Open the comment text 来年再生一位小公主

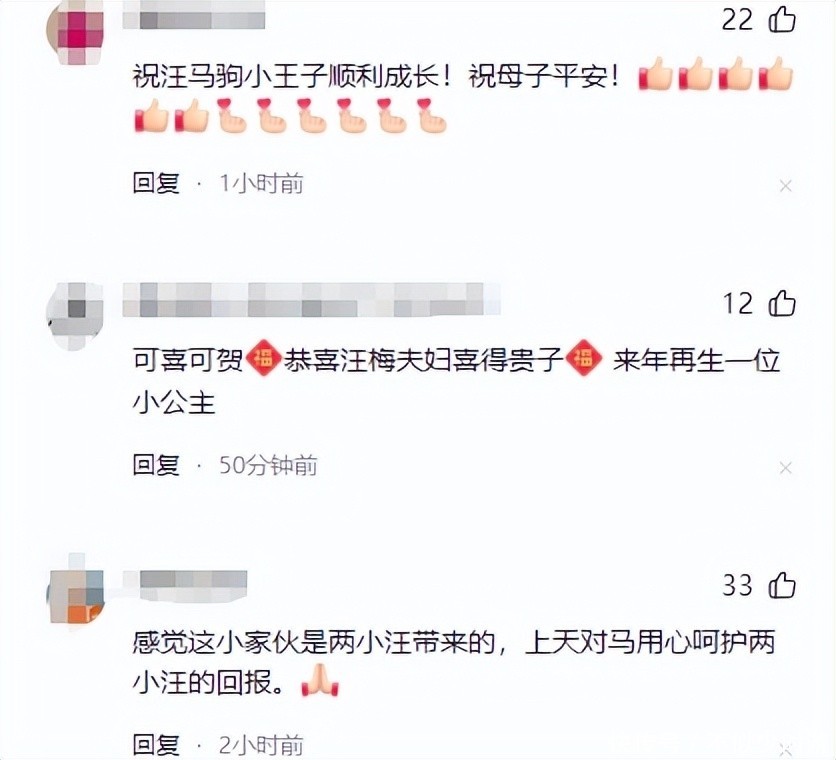click(x=456, y=382)
